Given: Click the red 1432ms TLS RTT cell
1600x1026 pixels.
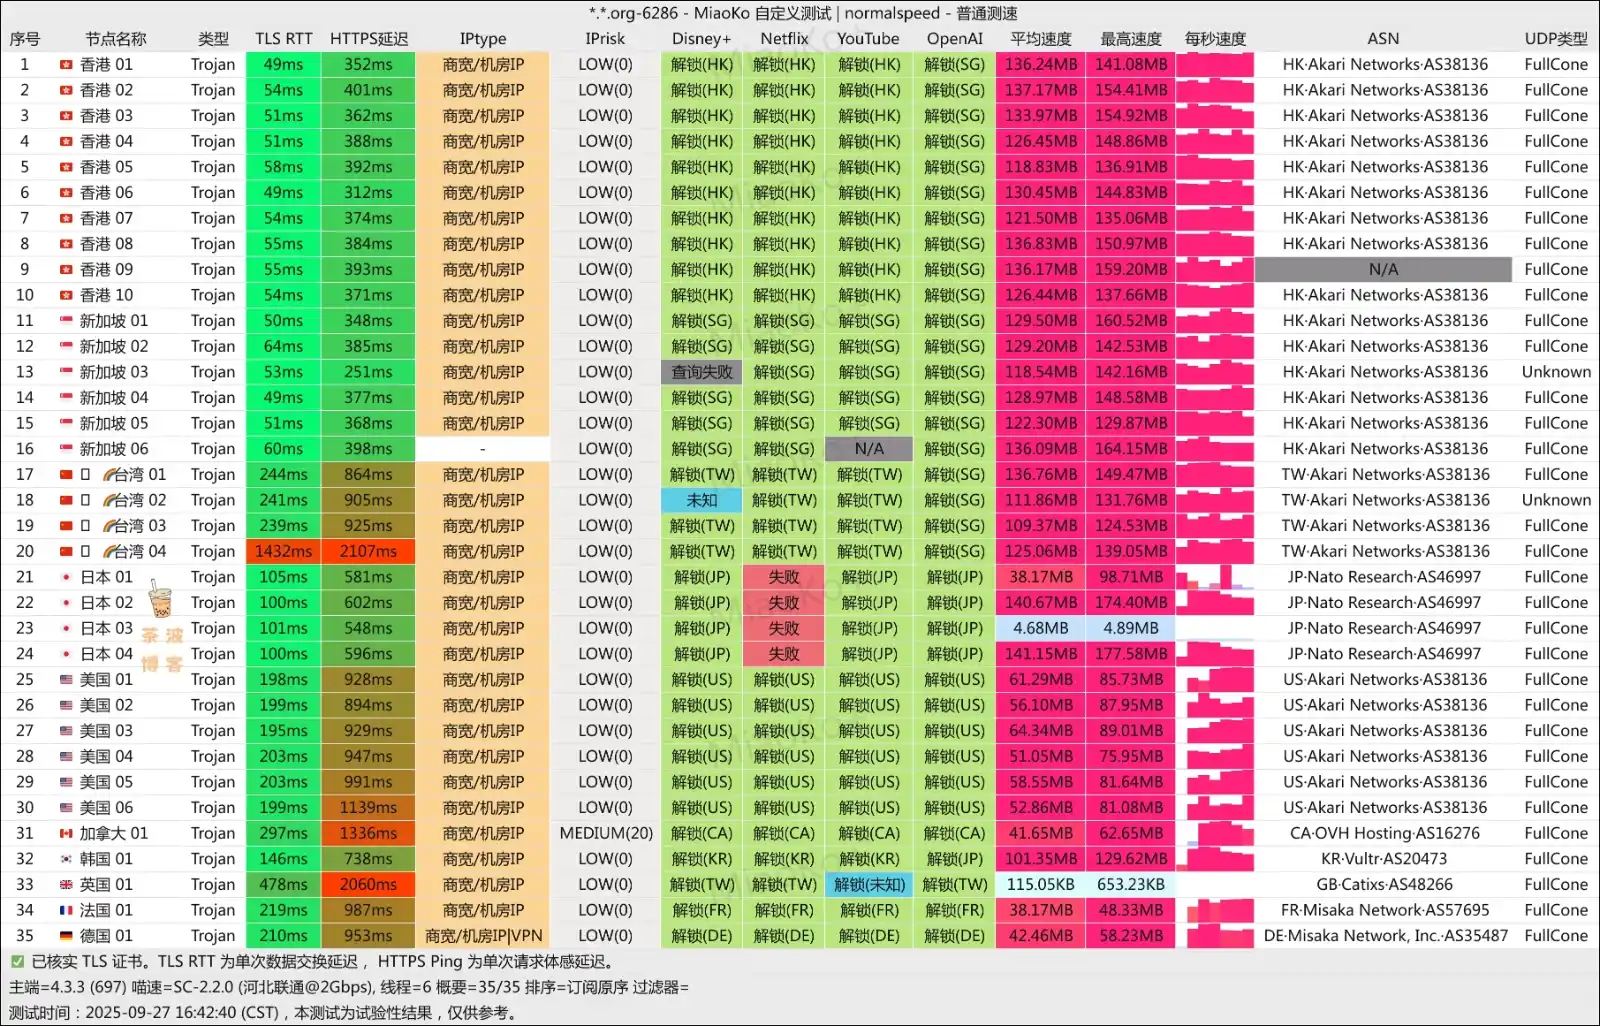Looking at the screenshot, I should pos(283,552).
